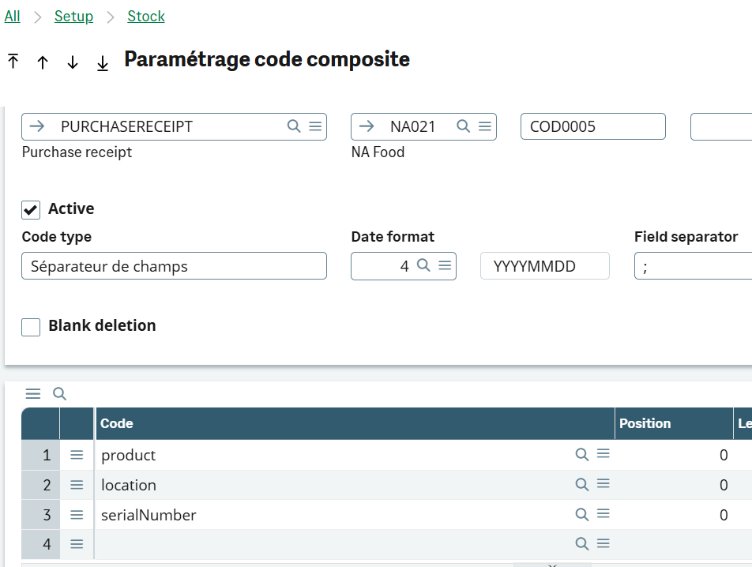Expand the Code type dropdown
This screenshot has width=752, height=567.
click(x=173, y=266)
